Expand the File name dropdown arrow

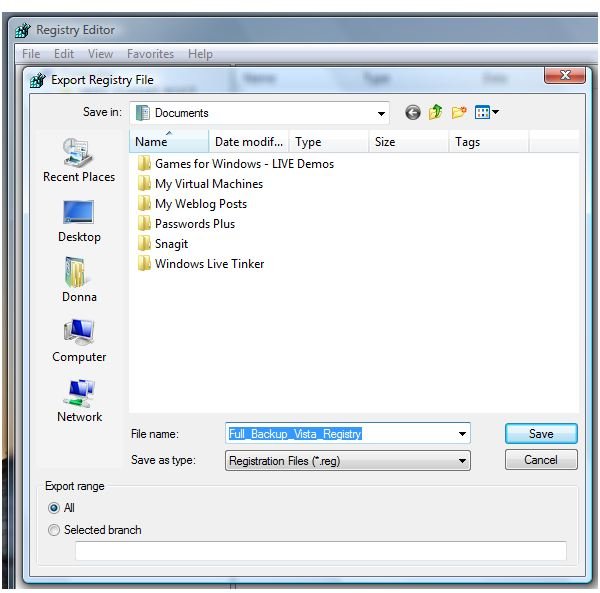point(462,434)
